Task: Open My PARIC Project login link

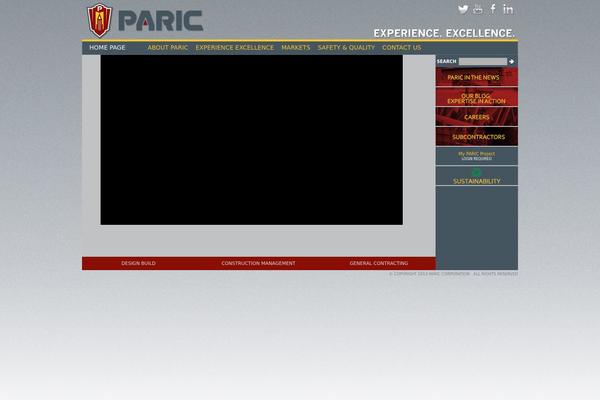Action: point(477,156)
